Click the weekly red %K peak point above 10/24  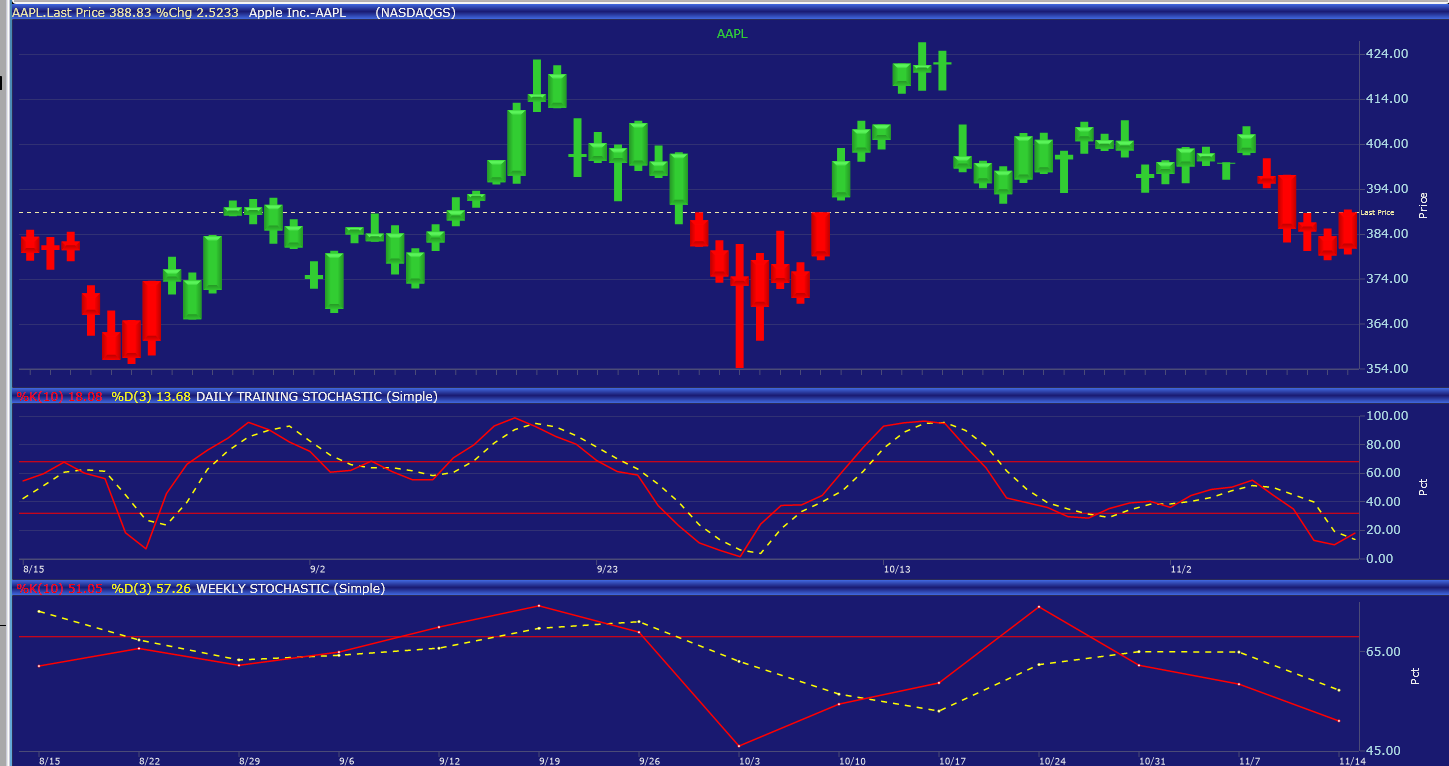pos(1039,607)
